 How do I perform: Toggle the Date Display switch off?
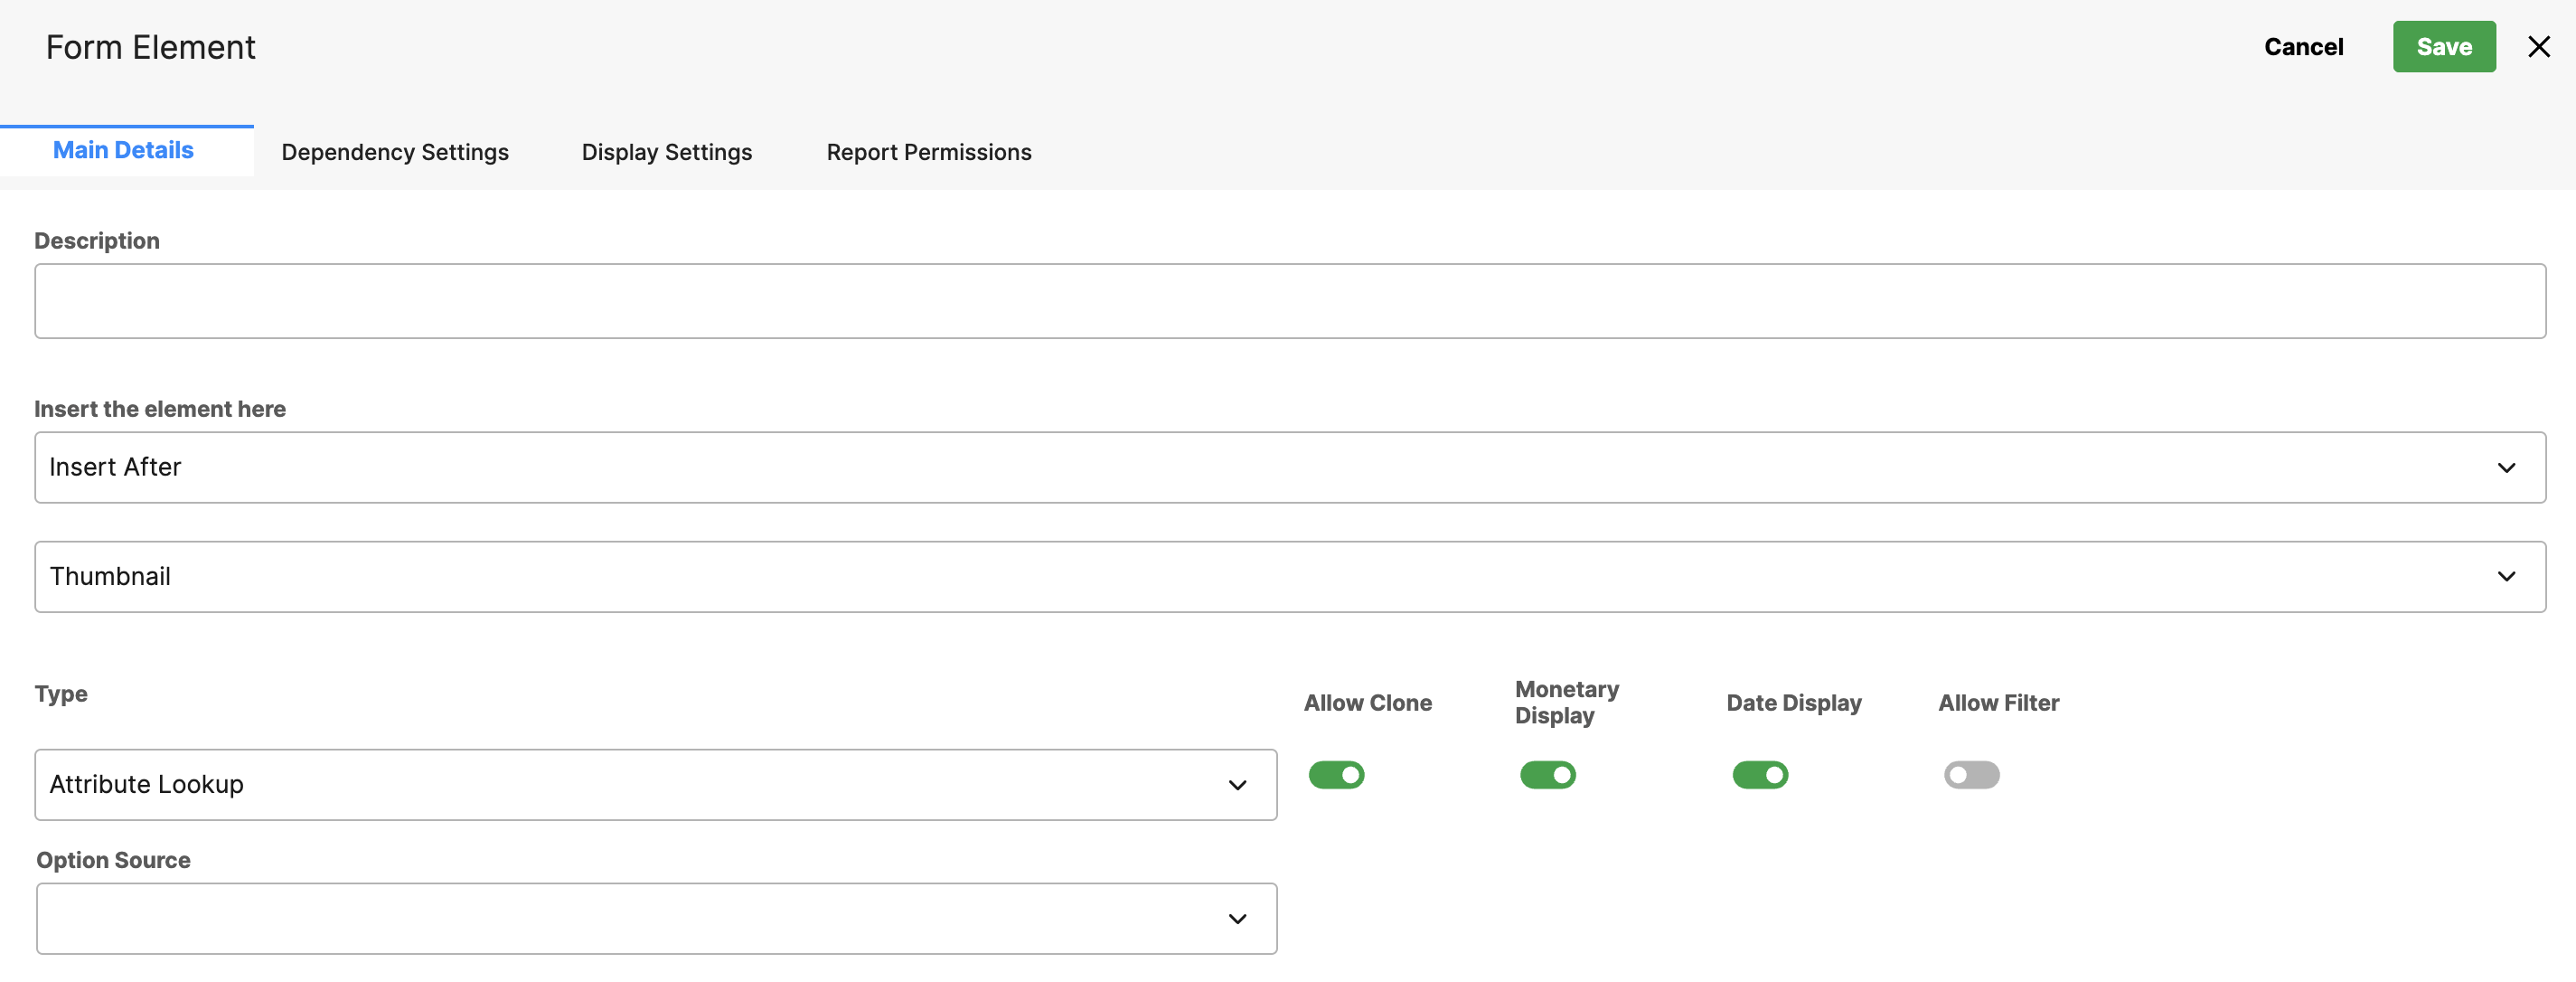coord(1759,775)
